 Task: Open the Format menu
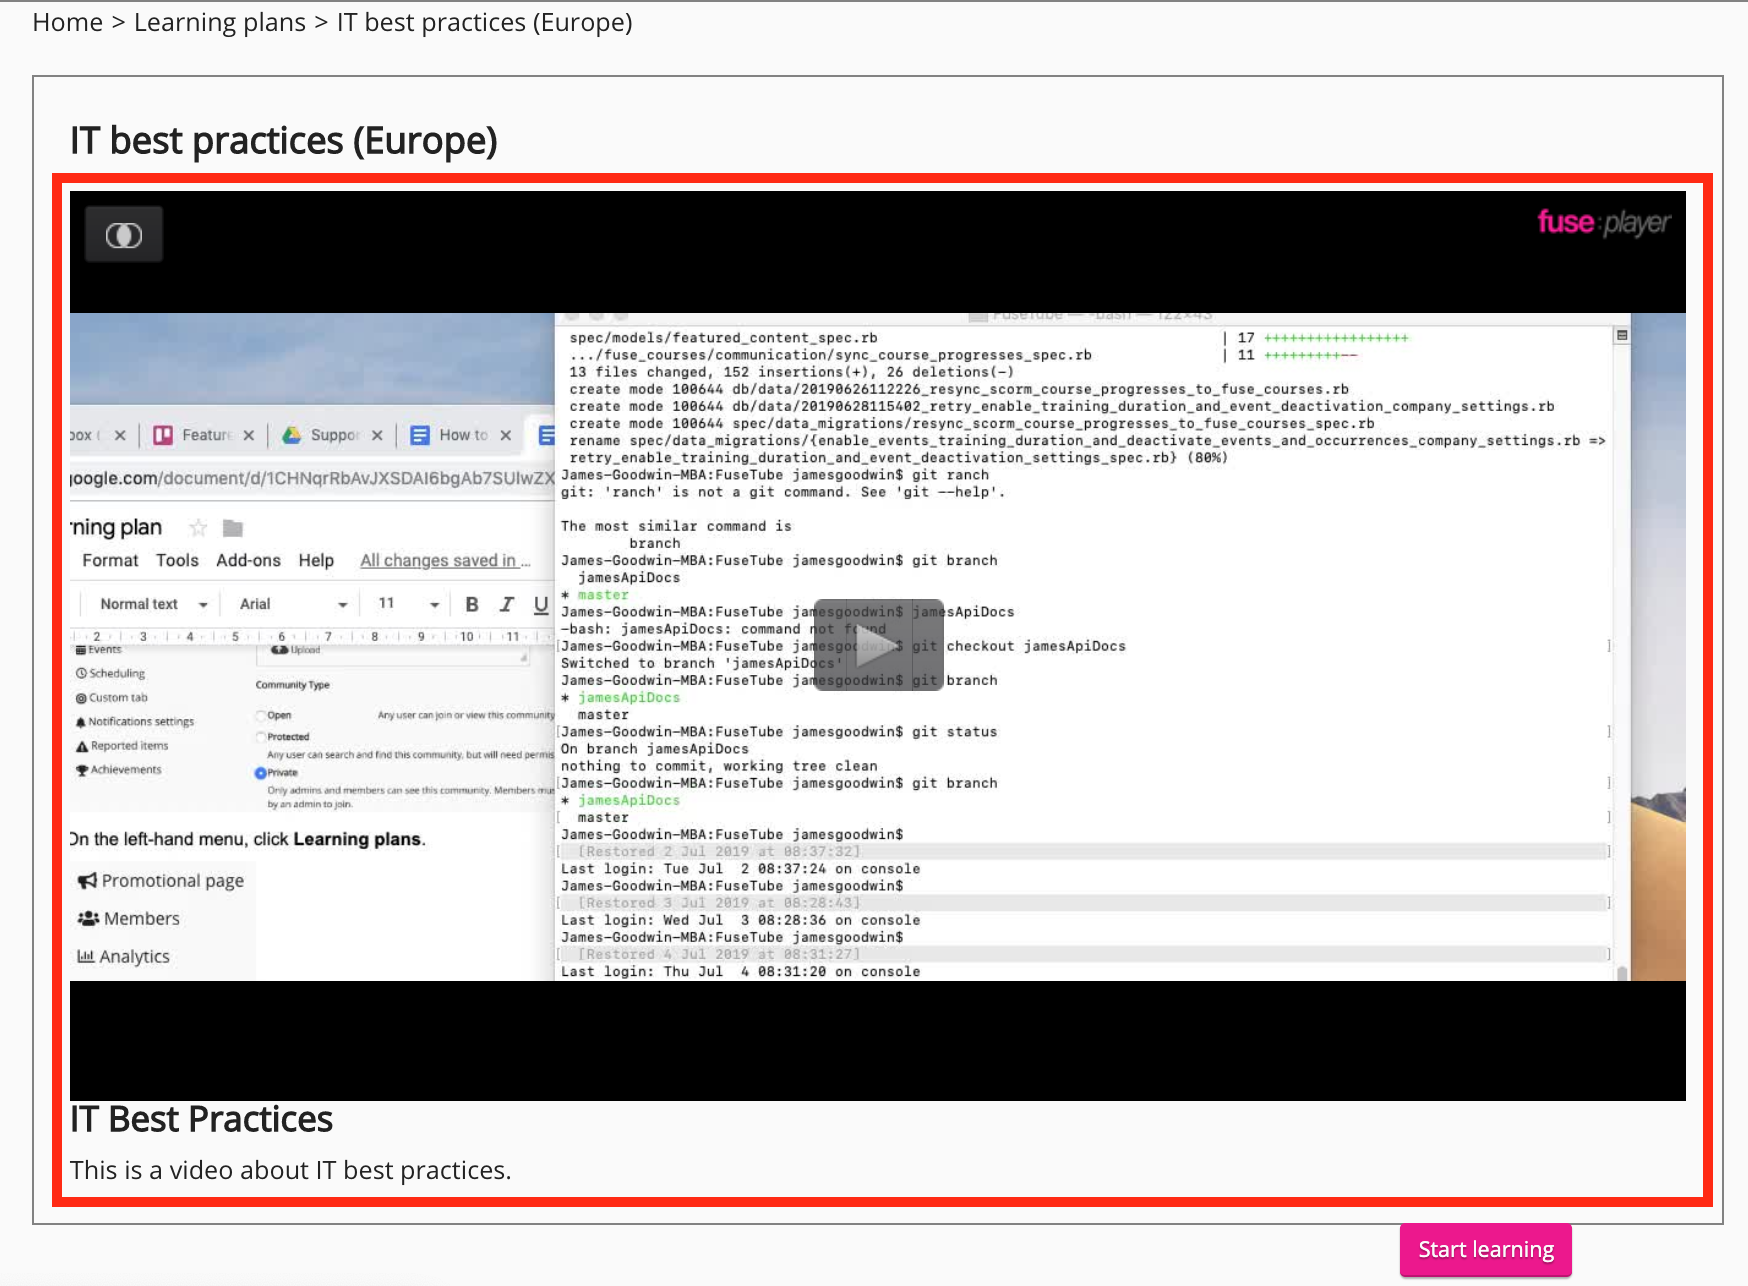click(x=110, y=560)
